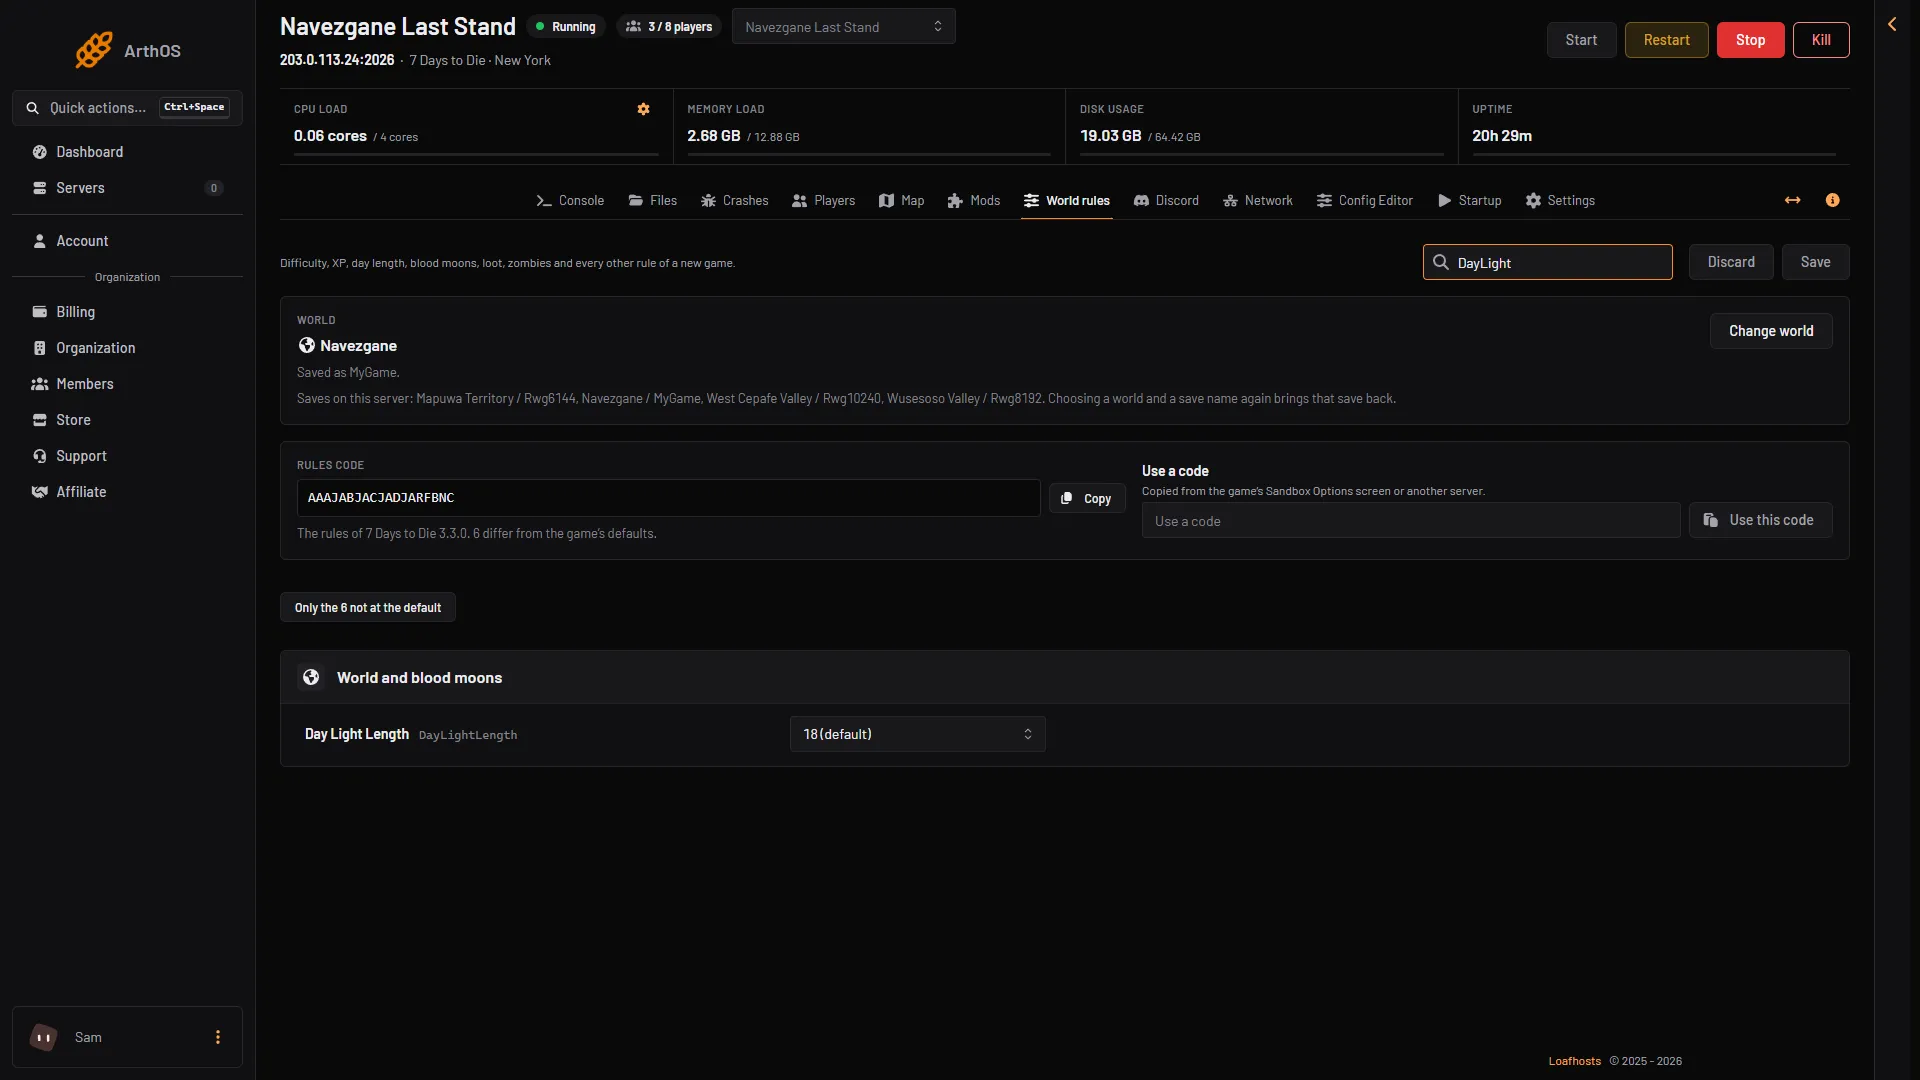Click the Kill server button
The width and height of the screenshot is (1920, 1080).
pyautogui.click(x=1821, y=40)
